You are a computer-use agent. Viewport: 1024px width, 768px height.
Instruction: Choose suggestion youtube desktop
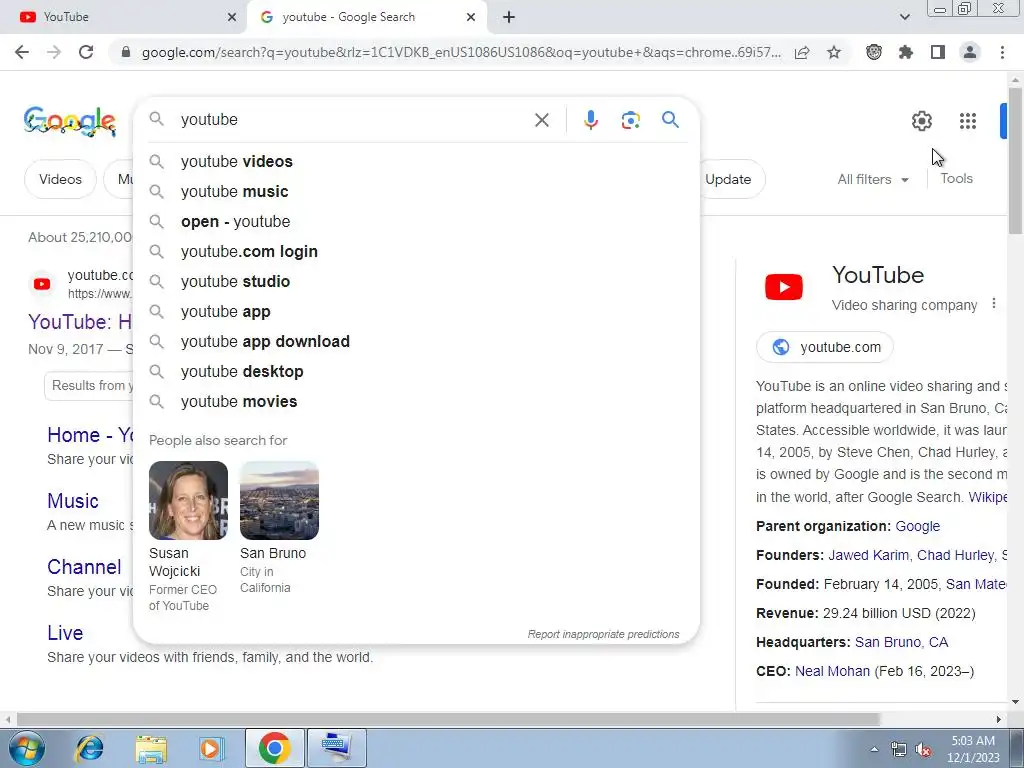tap(416, 372)
